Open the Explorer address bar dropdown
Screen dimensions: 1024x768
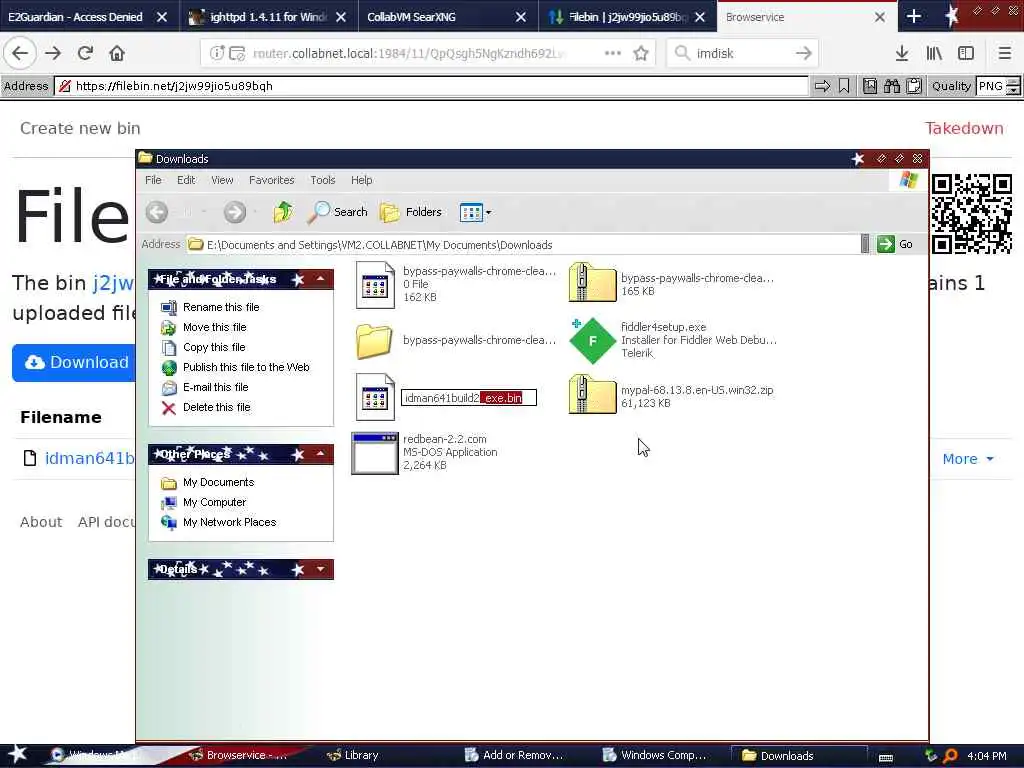point(865,244)
